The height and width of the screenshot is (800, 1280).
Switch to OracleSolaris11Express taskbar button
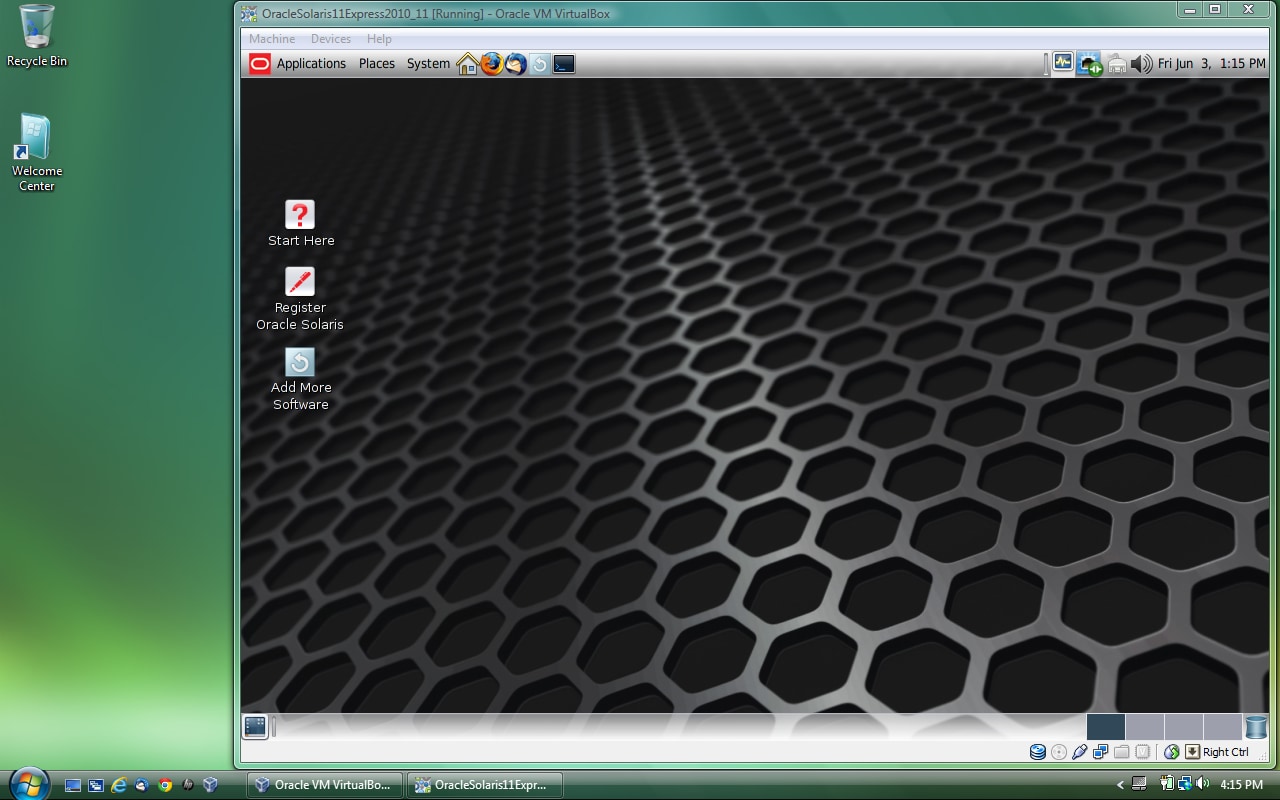click(485, 785)
